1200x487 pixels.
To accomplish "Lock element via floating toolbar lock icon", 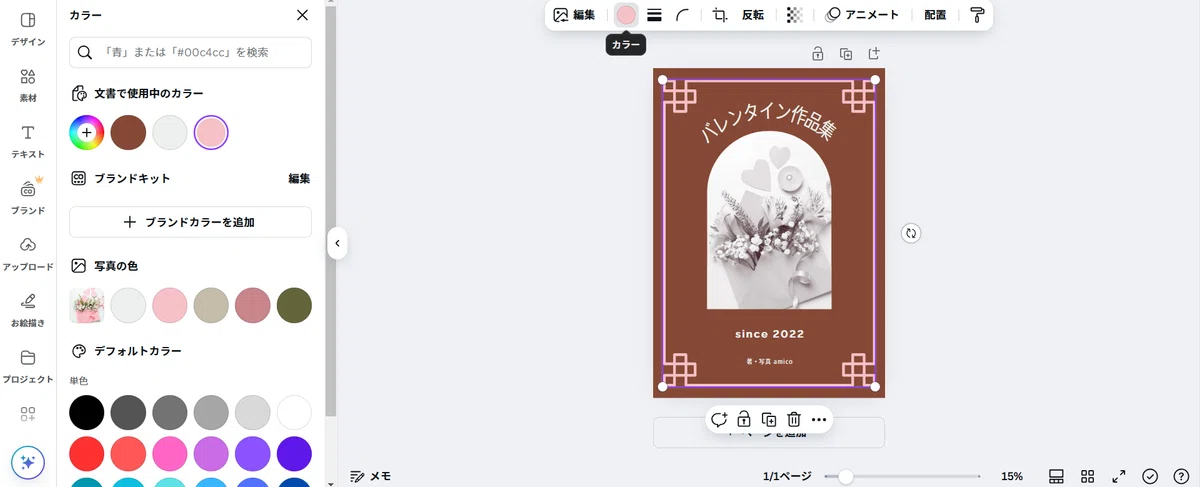I will pos(744,419).
